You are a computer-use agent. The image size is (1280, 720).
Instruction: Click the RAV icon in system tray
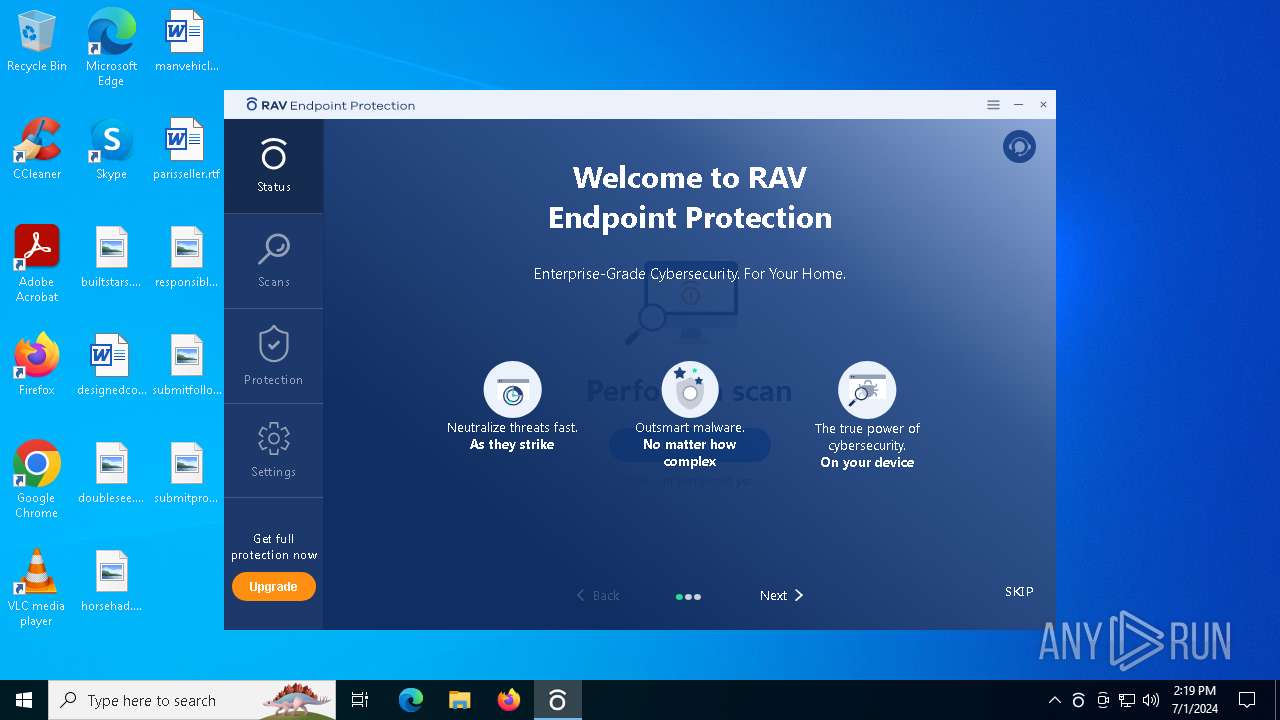coord(1078,700)
